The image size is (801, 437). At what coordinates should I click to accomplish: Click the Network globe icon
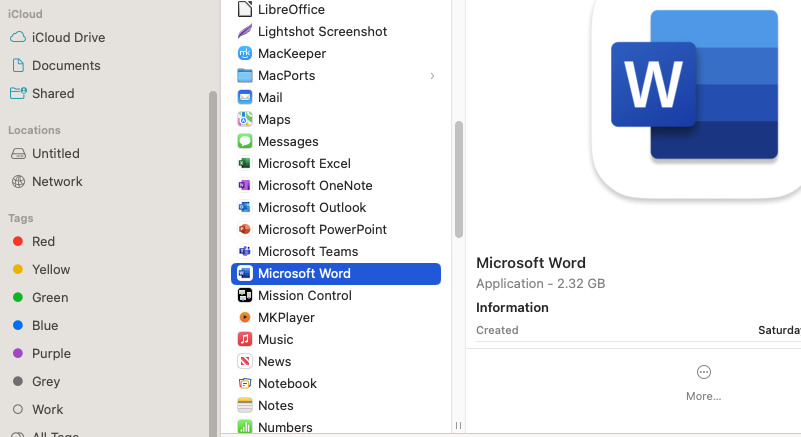pos(18,181)
